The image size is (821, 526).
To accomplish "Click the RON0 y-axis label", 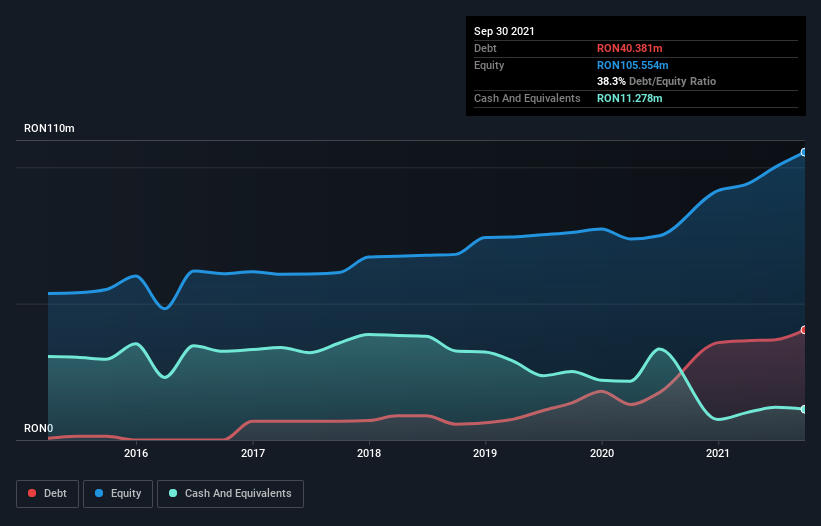I will pyautogui.click(x=38, y=428).
